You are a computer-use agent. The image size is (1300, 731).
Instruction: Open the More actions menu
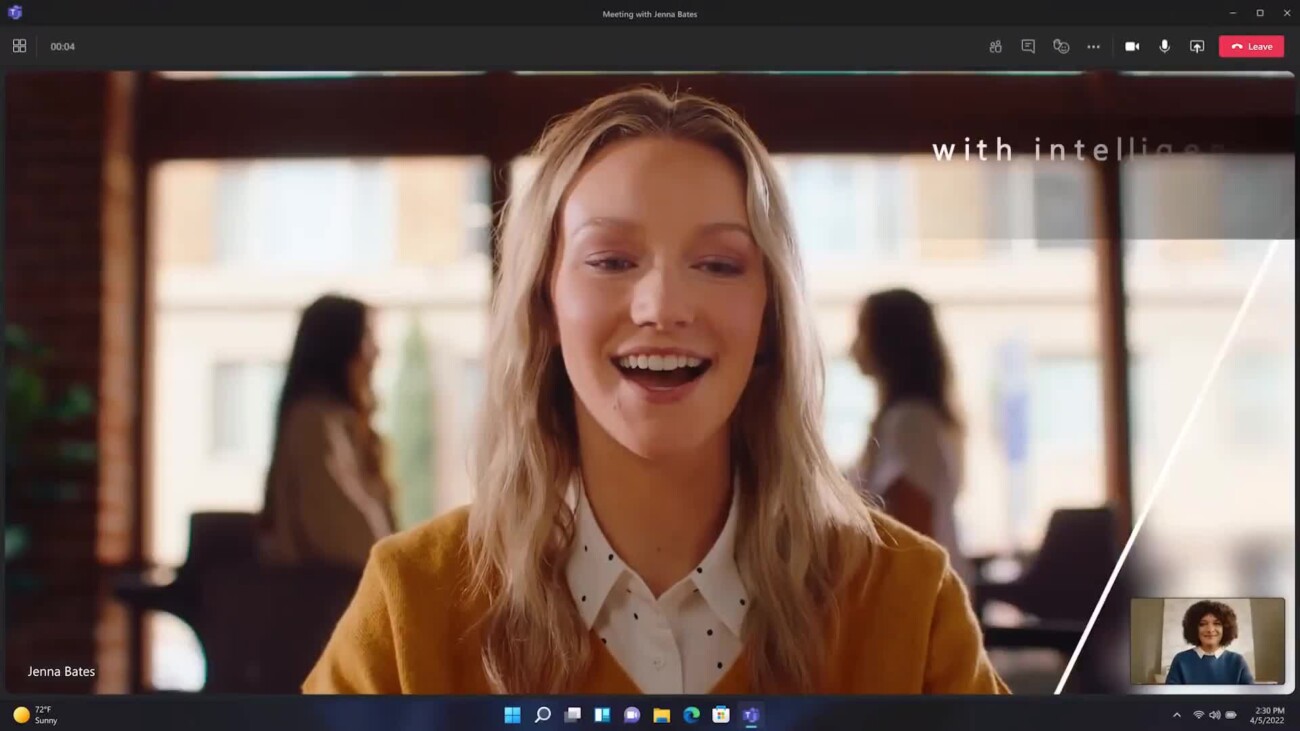[1093, 46]
